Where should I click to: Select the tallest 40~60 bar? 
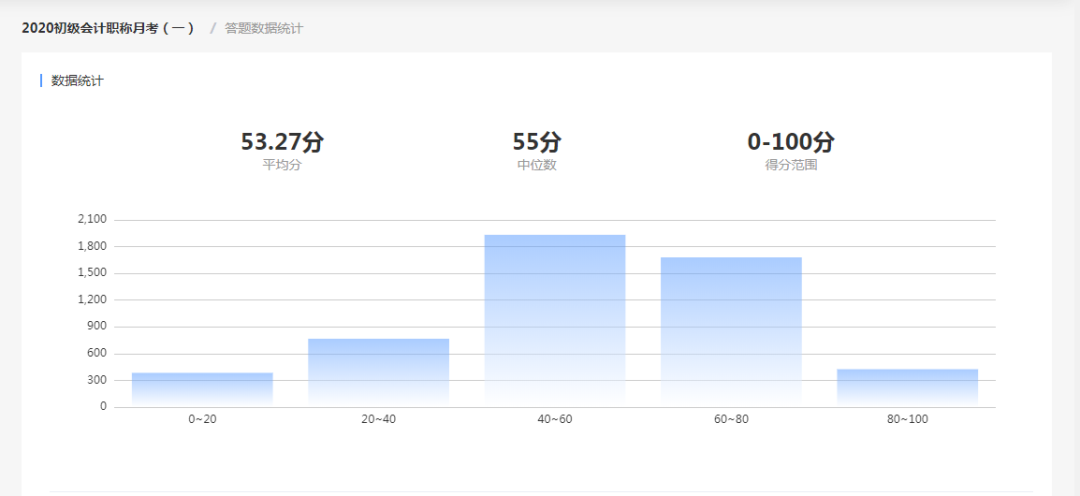point(555,320)
